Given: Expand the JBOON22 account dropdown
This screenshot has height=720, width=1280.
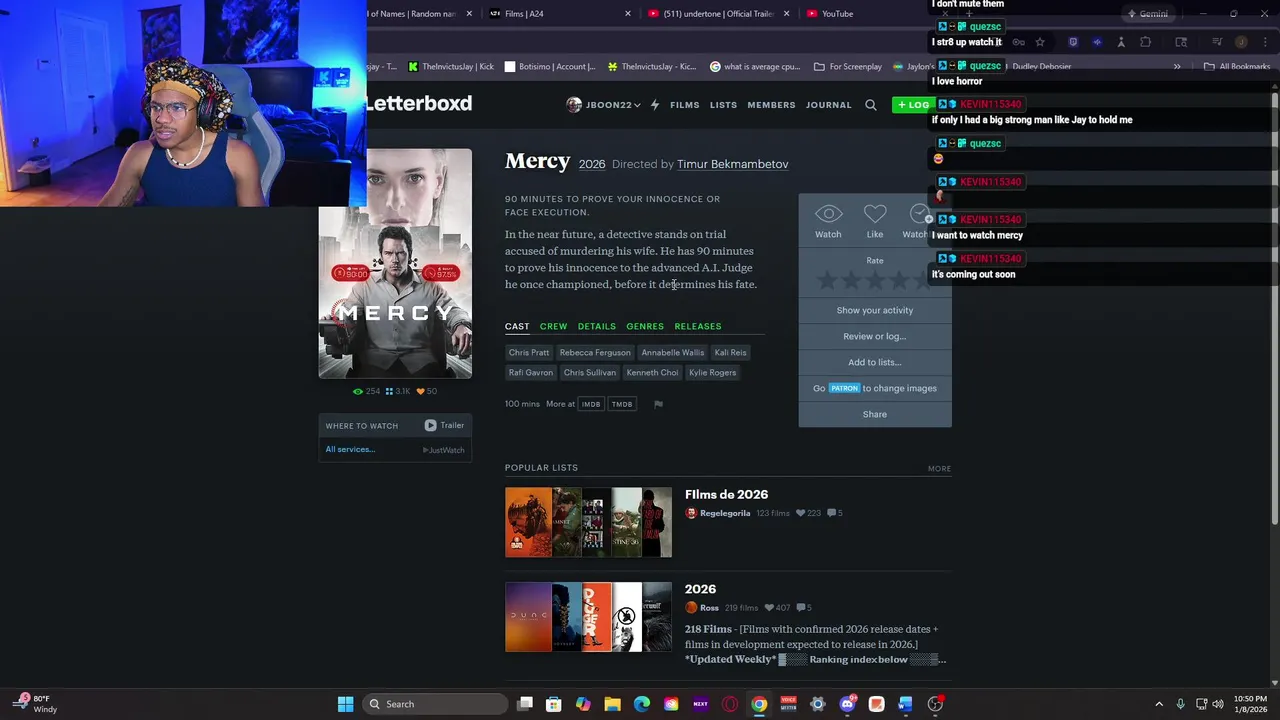Looking at the screenshot, I should pyautogui.click(x=603, y=105).
